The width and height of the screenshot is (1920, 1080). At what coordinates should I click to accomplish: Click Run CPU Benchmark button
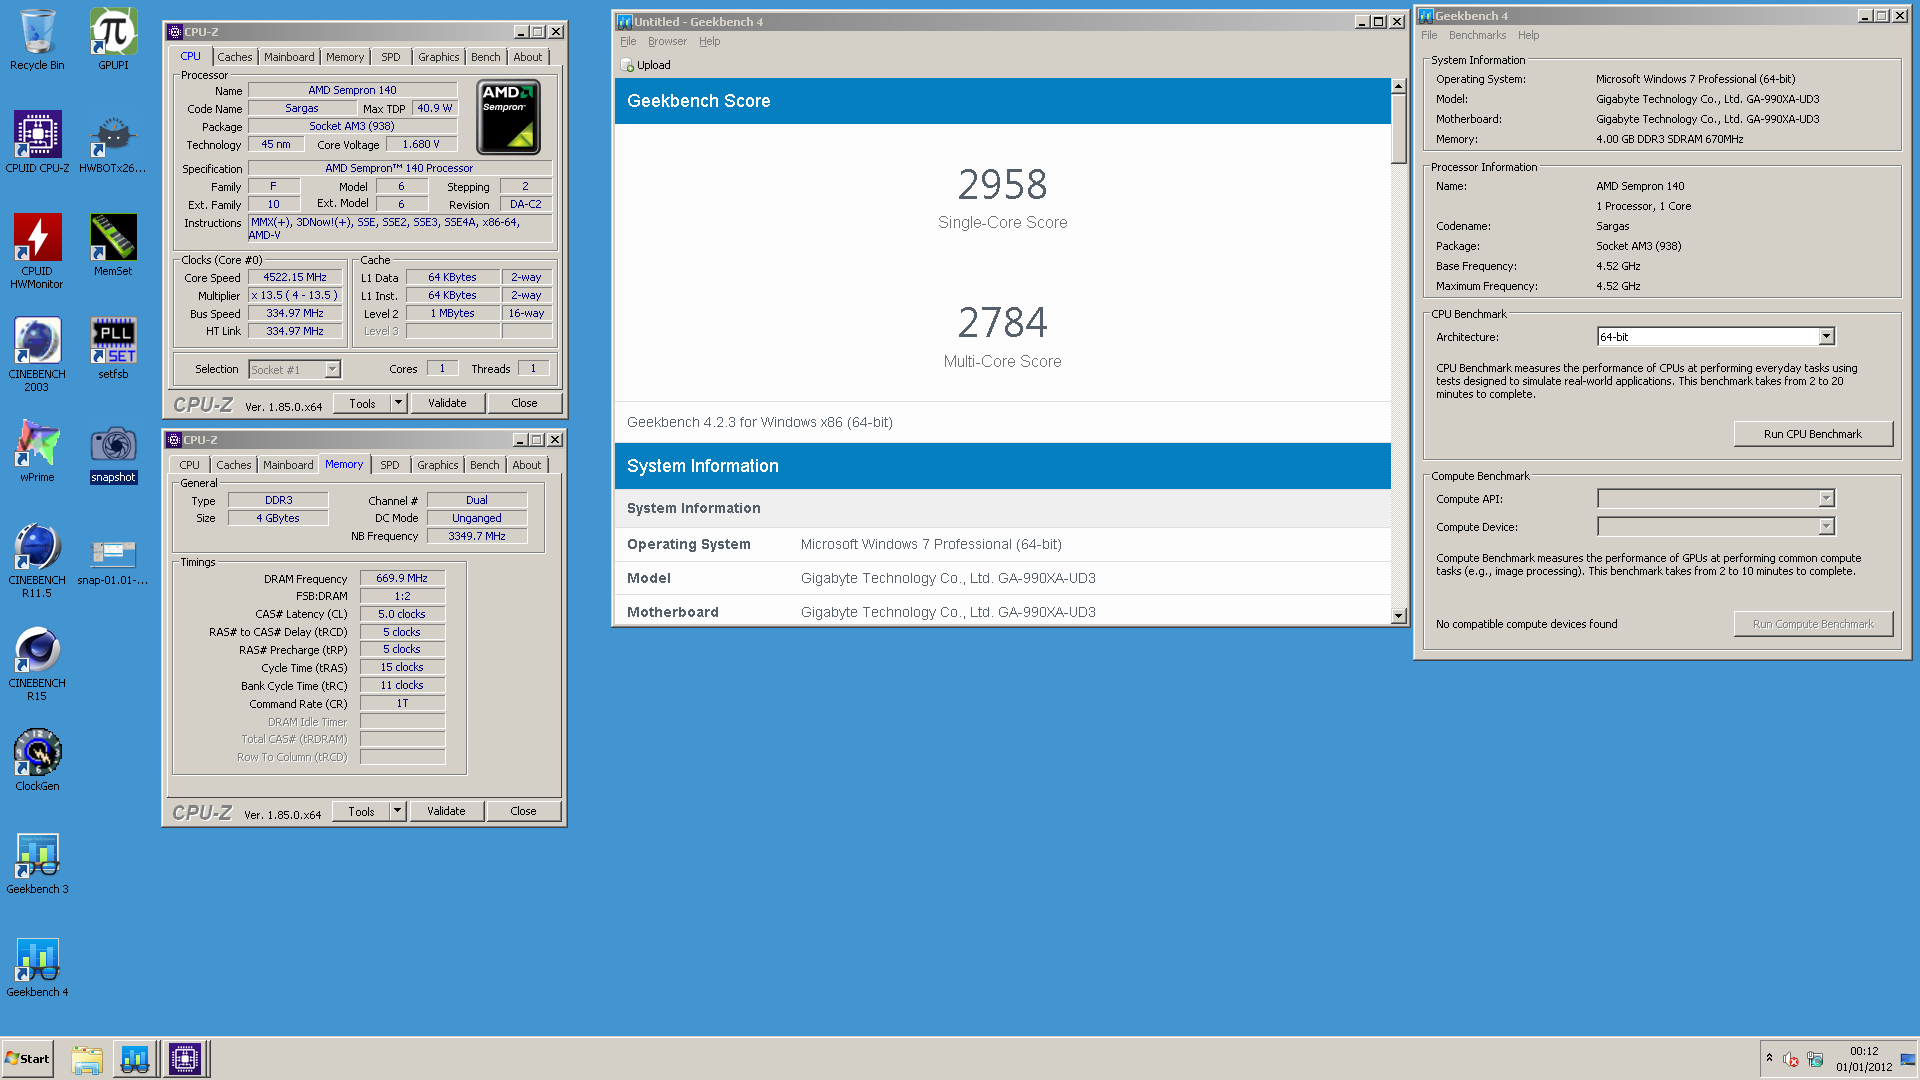(1812, 434)
